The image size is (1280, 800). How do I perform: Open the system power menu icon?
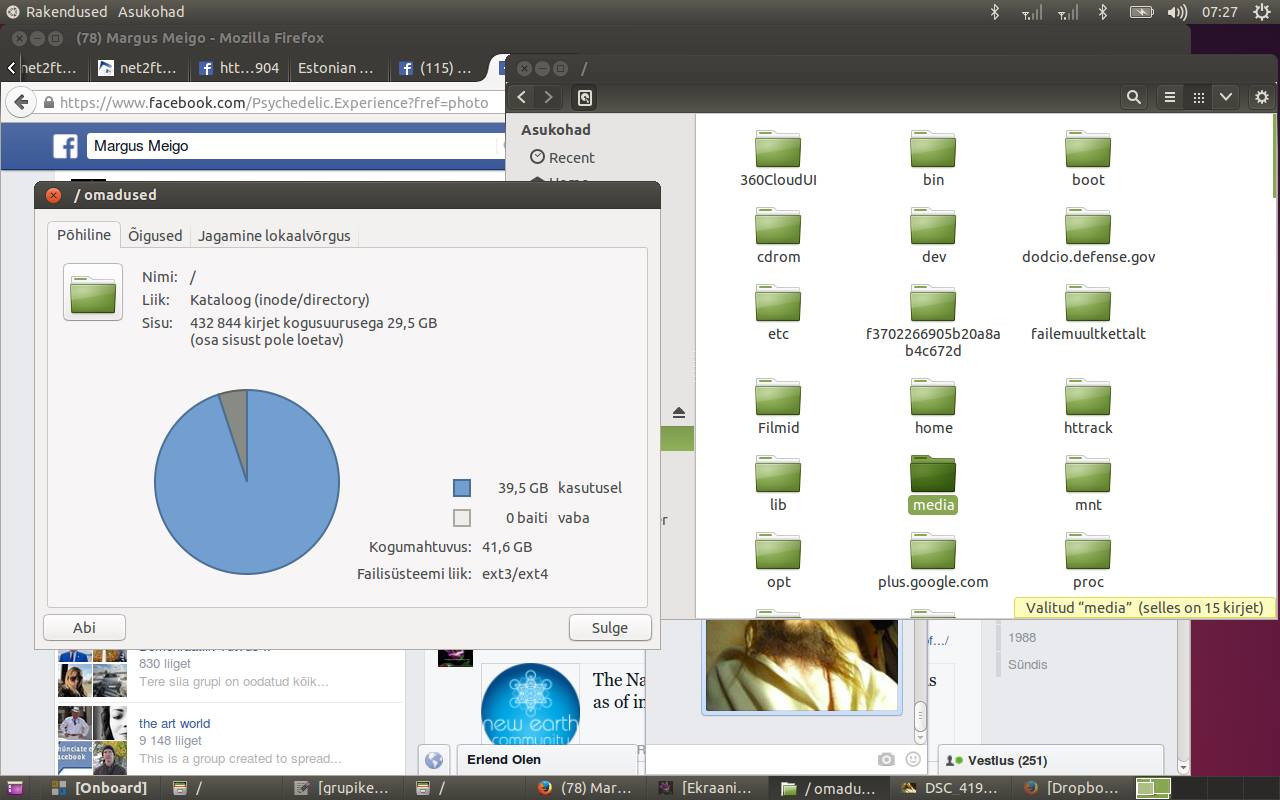[1262, 12]
